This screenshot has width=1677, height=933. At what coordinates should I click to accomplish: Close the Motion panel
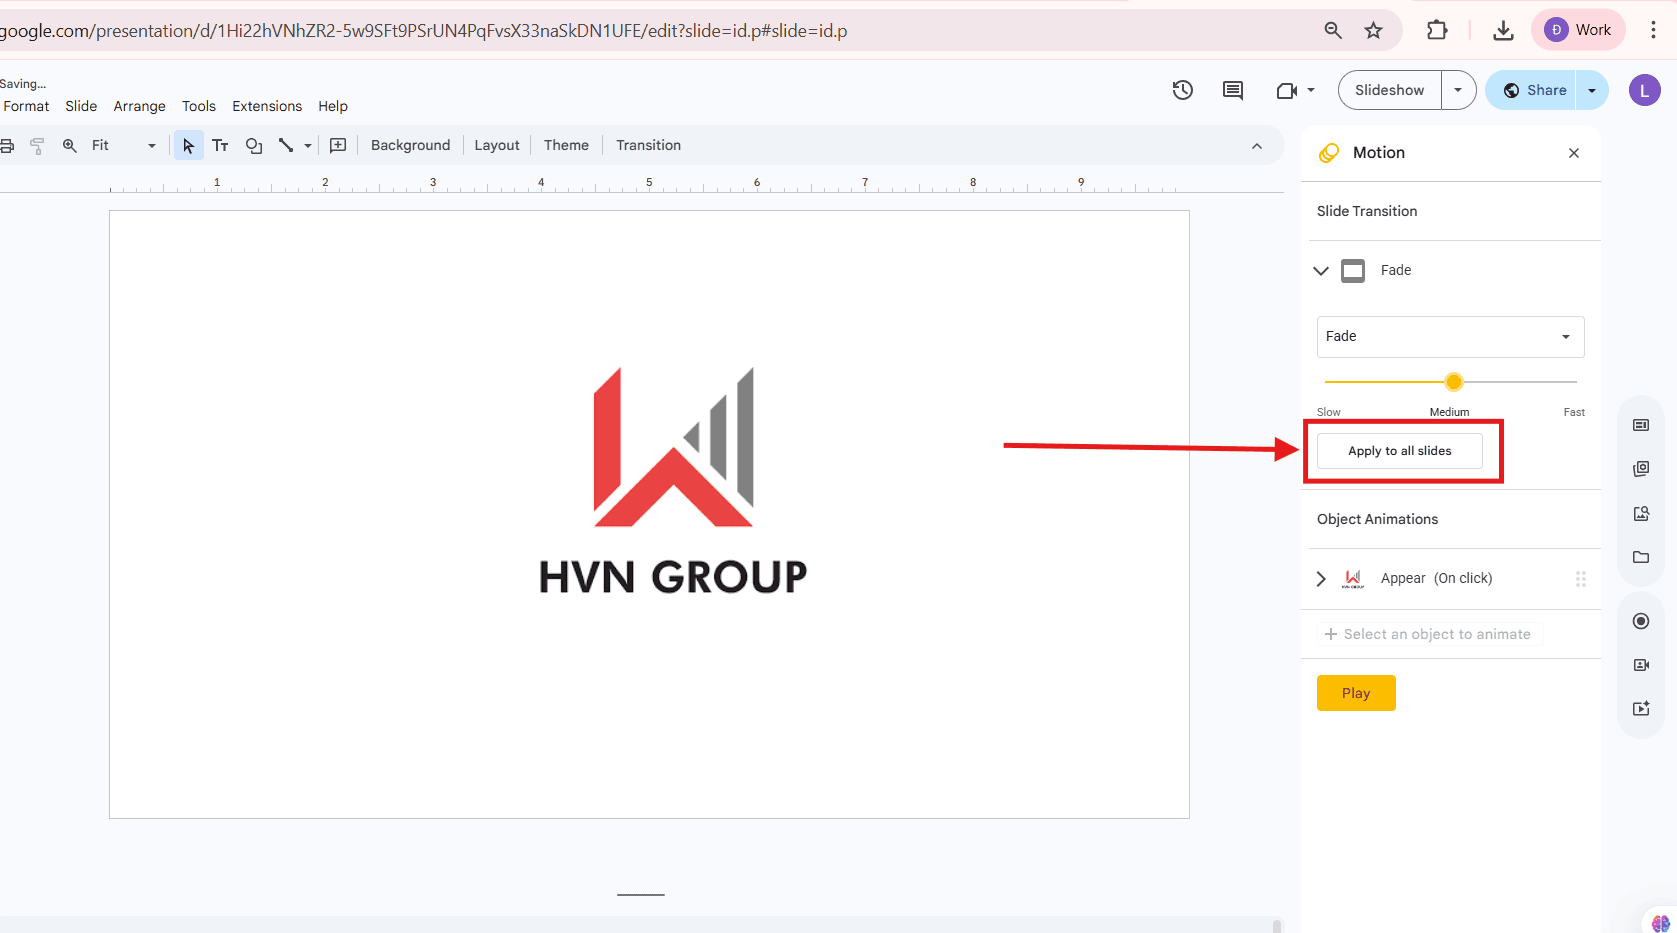tap(1573, 153)
